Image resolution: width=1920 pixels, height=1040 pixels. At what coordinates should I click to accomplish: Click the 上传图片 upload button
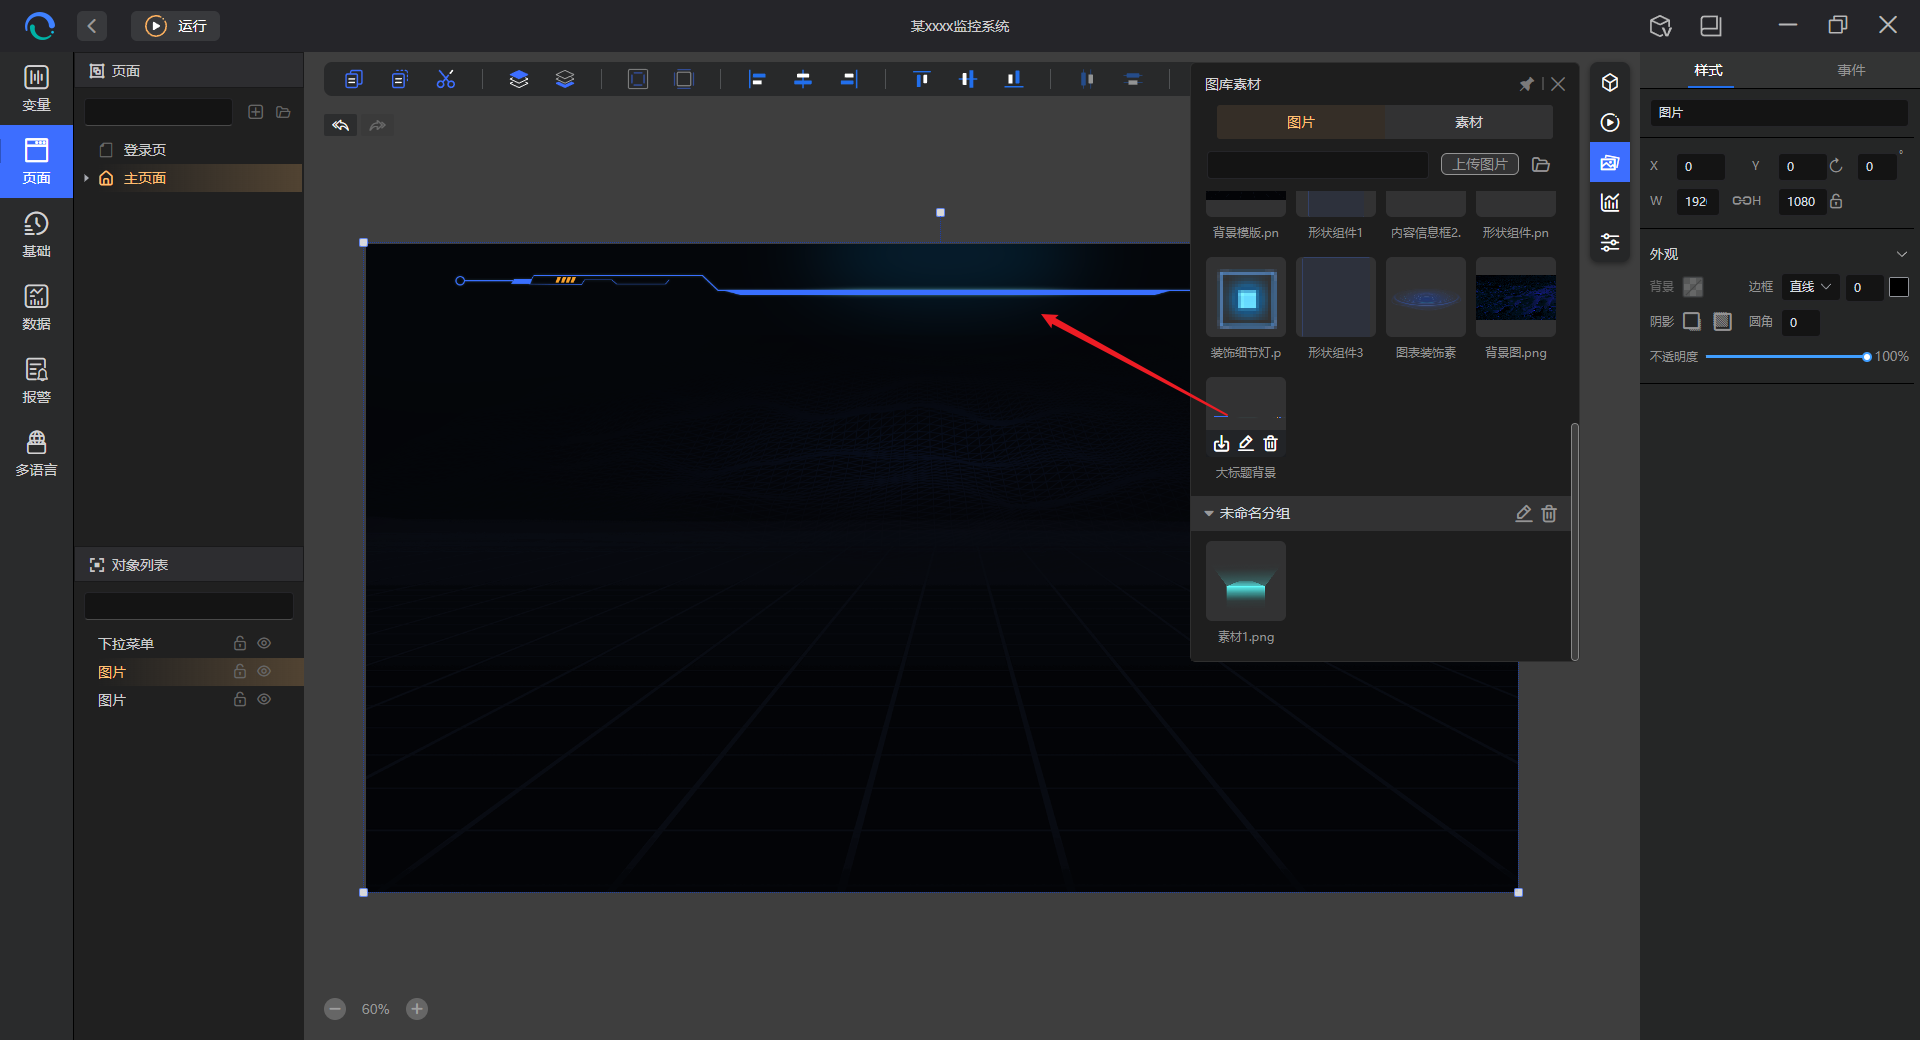(x=1480, y=164)
